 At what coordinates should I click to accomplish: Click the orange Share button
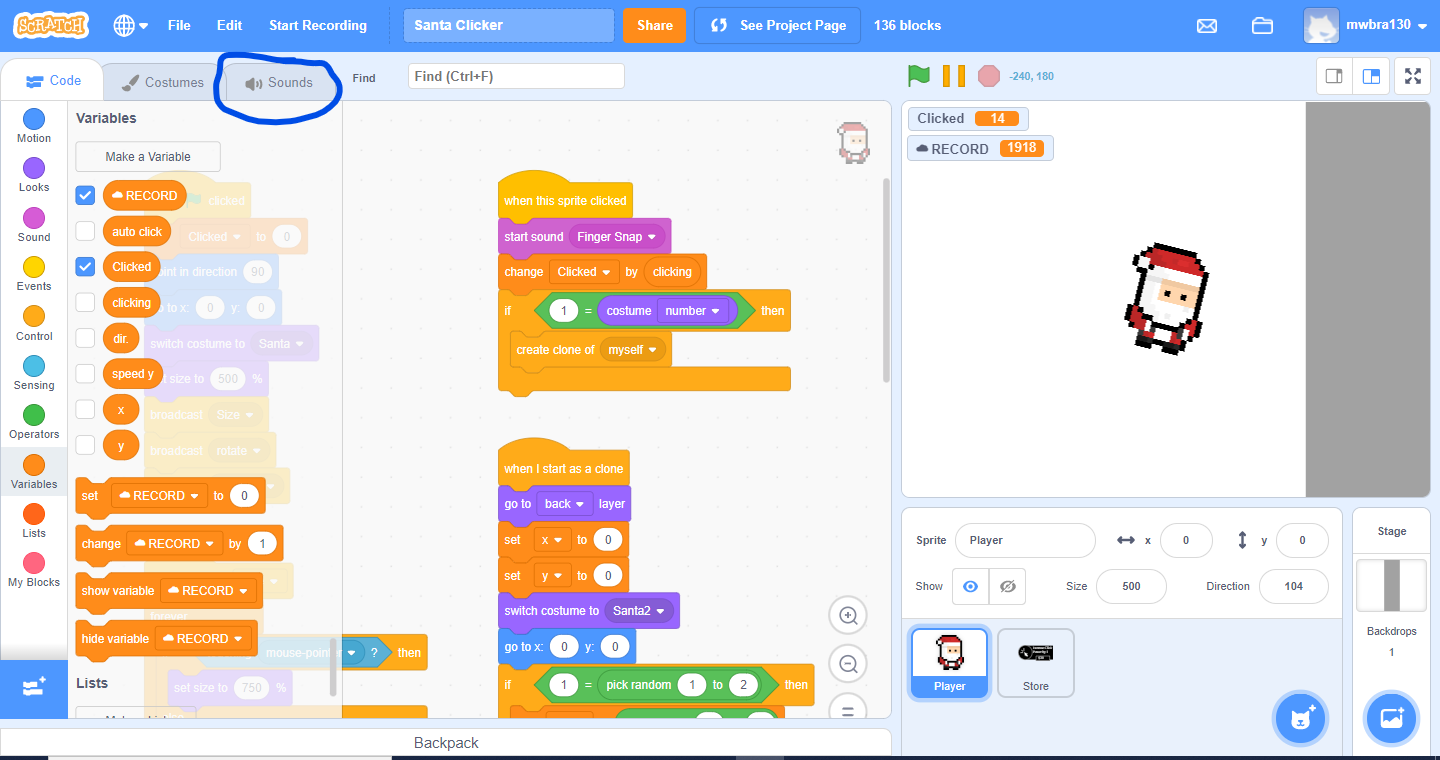[655, 25]
